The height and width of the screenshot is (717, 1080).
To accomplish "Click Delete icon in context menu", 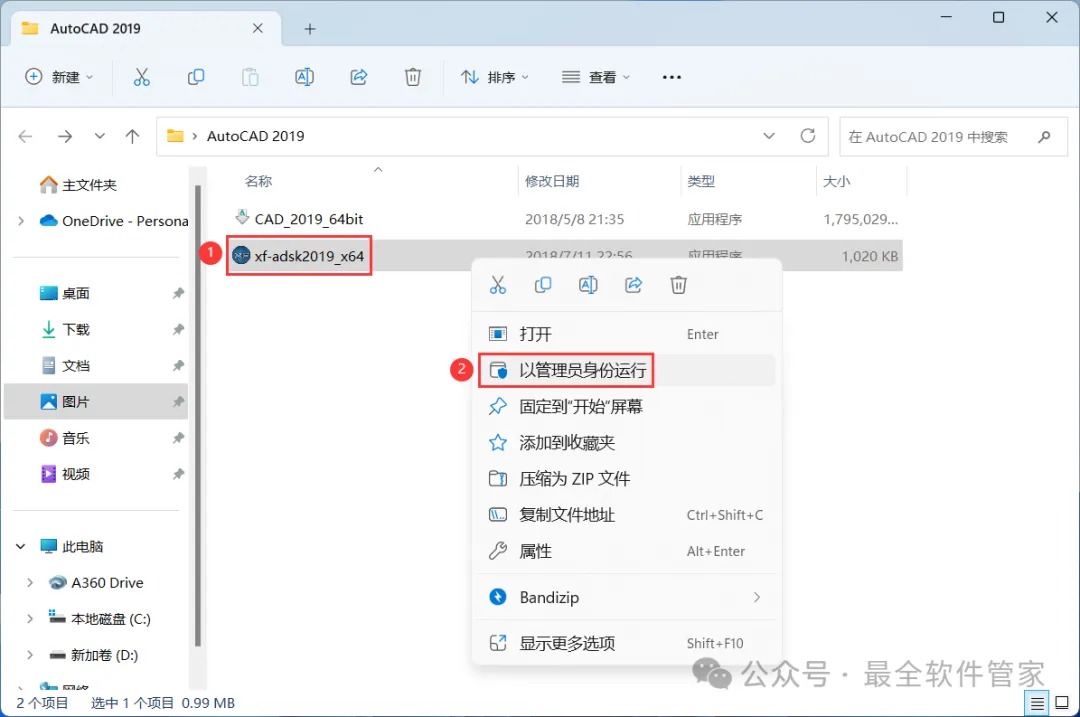I will coord(678,285).
